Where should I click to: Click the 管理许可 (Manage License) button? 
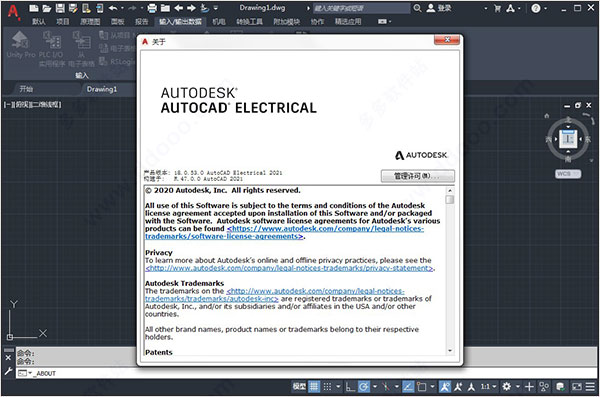coord(417,176)
